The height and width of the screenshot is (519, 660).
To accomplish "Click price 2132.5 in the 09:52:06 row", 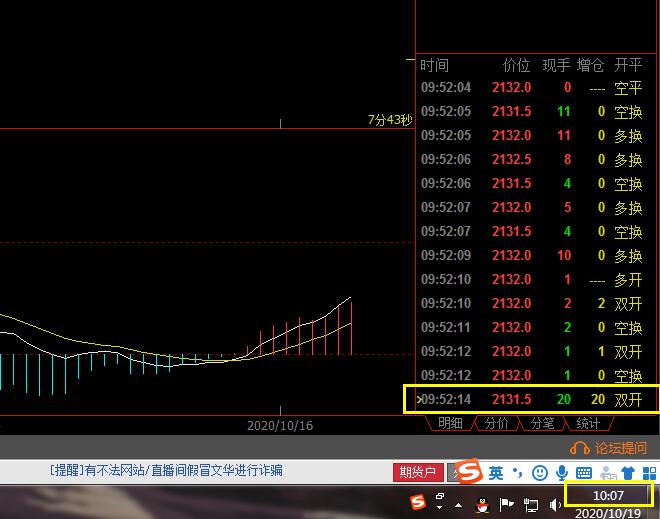I will click(511, 160).
